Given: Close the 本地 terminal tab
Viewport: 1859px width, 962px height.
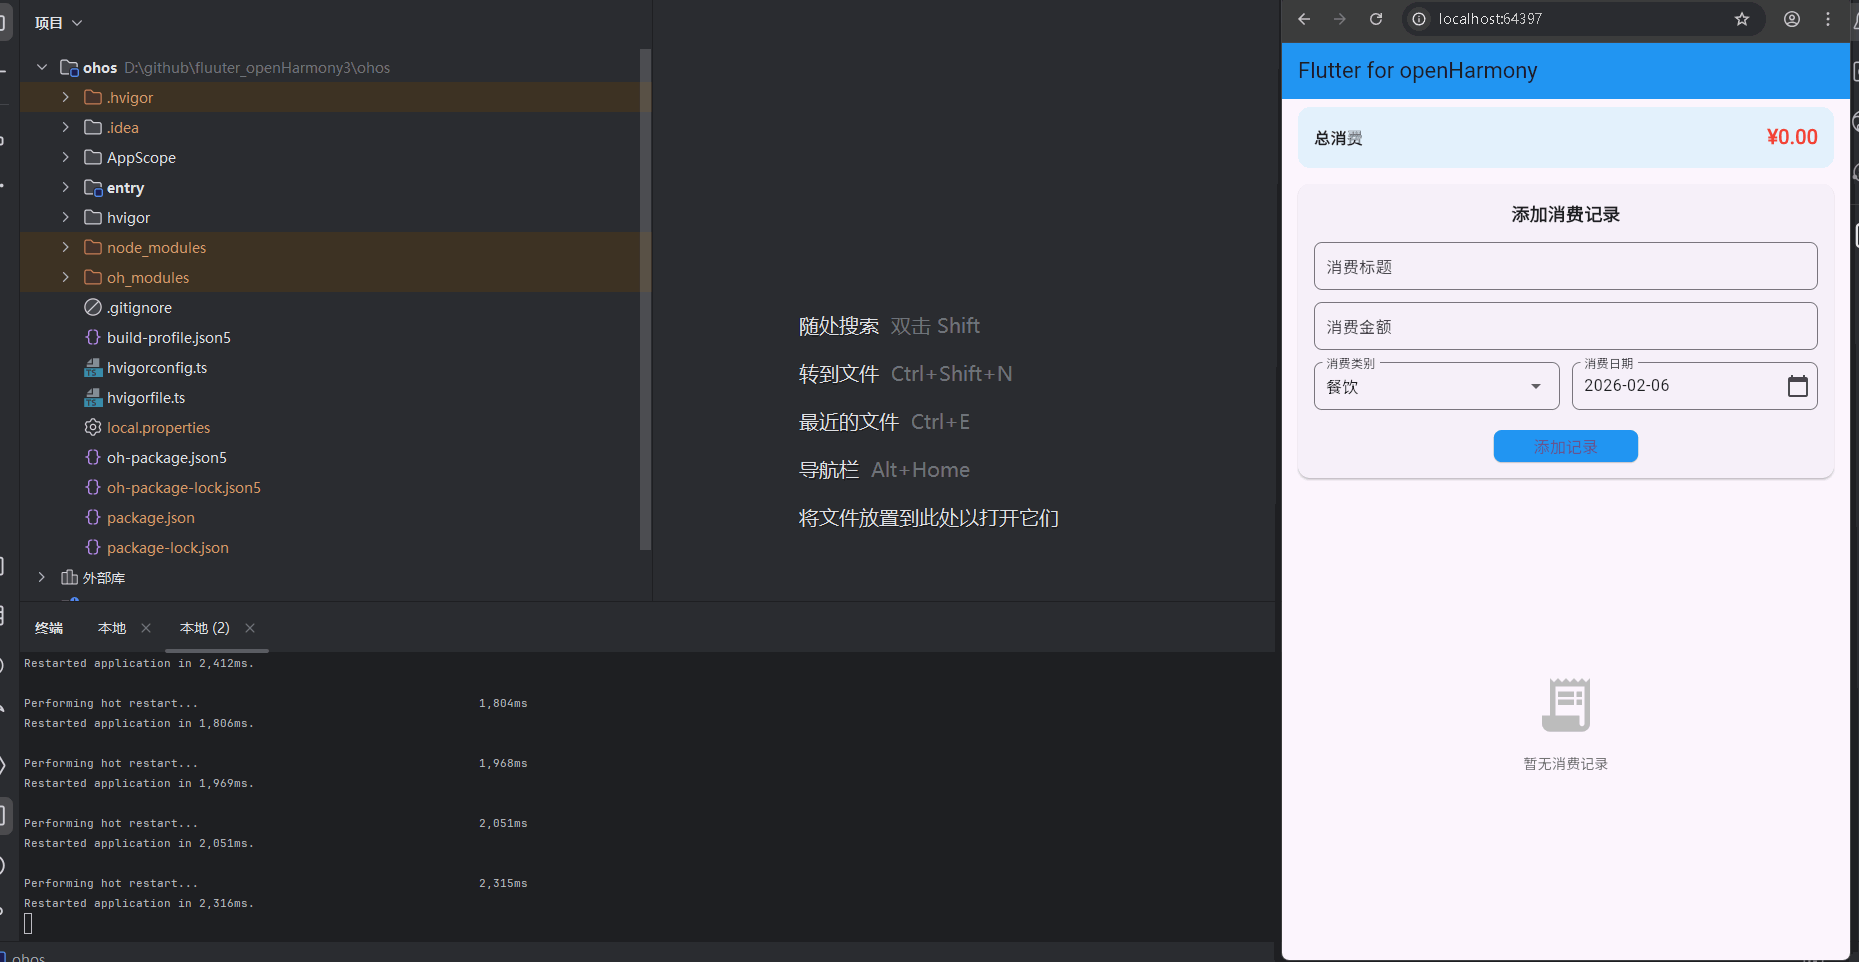Looking at the screenshot, I should (146, 628).
